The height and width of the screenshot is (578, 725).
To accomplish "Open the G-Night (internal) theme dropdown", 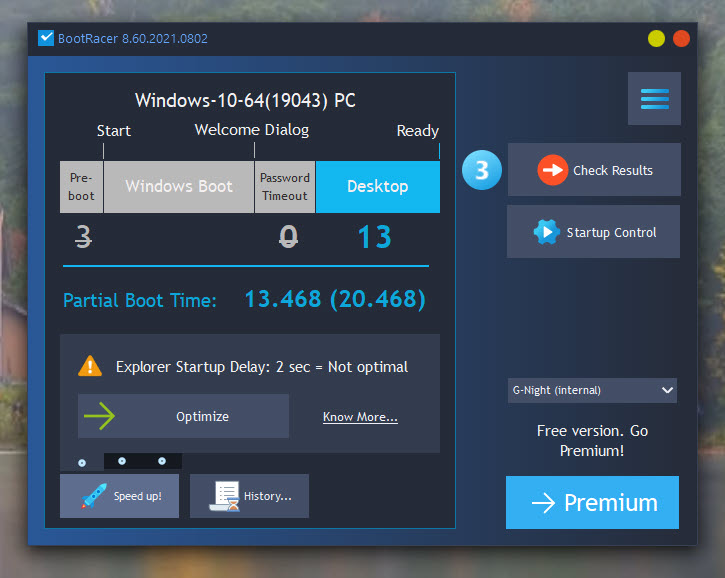I will (592, 390).
